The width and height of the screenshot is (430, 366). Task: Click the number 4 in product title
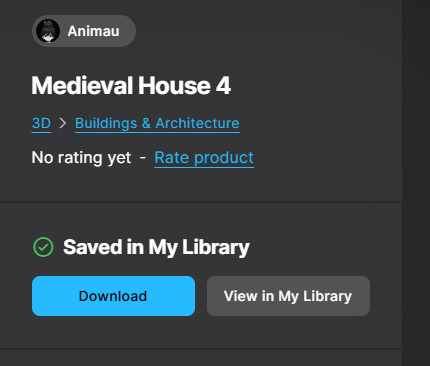223,86
